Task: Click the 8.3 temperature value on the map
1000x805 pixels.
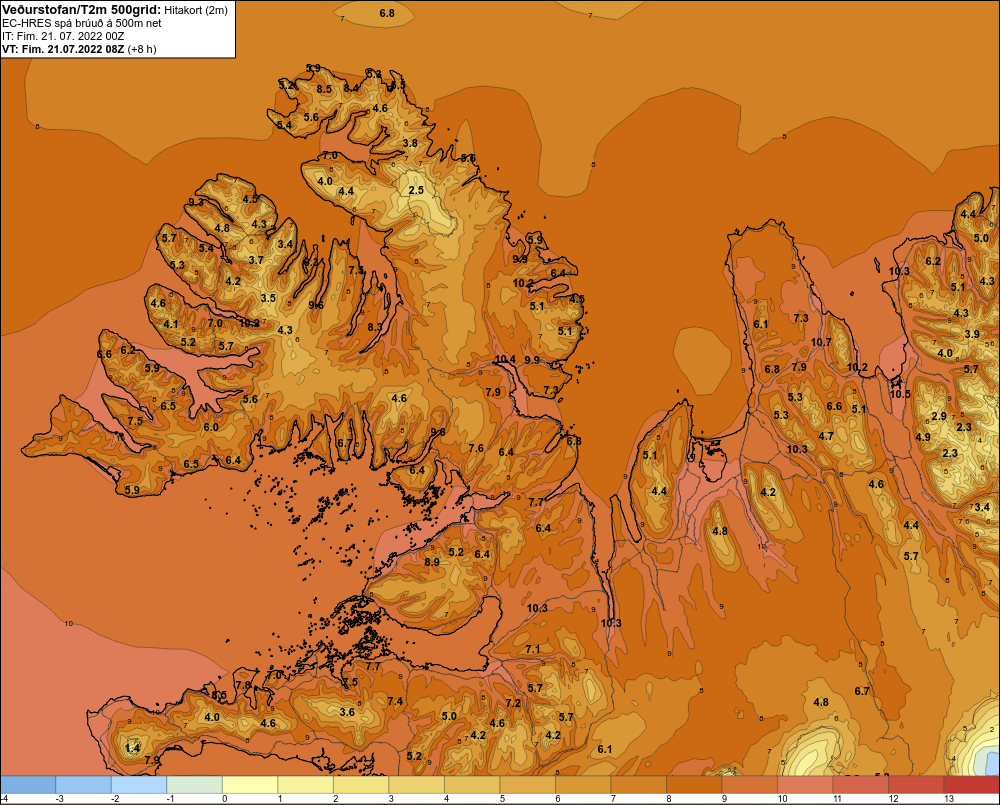Action: tap(375, 327)
